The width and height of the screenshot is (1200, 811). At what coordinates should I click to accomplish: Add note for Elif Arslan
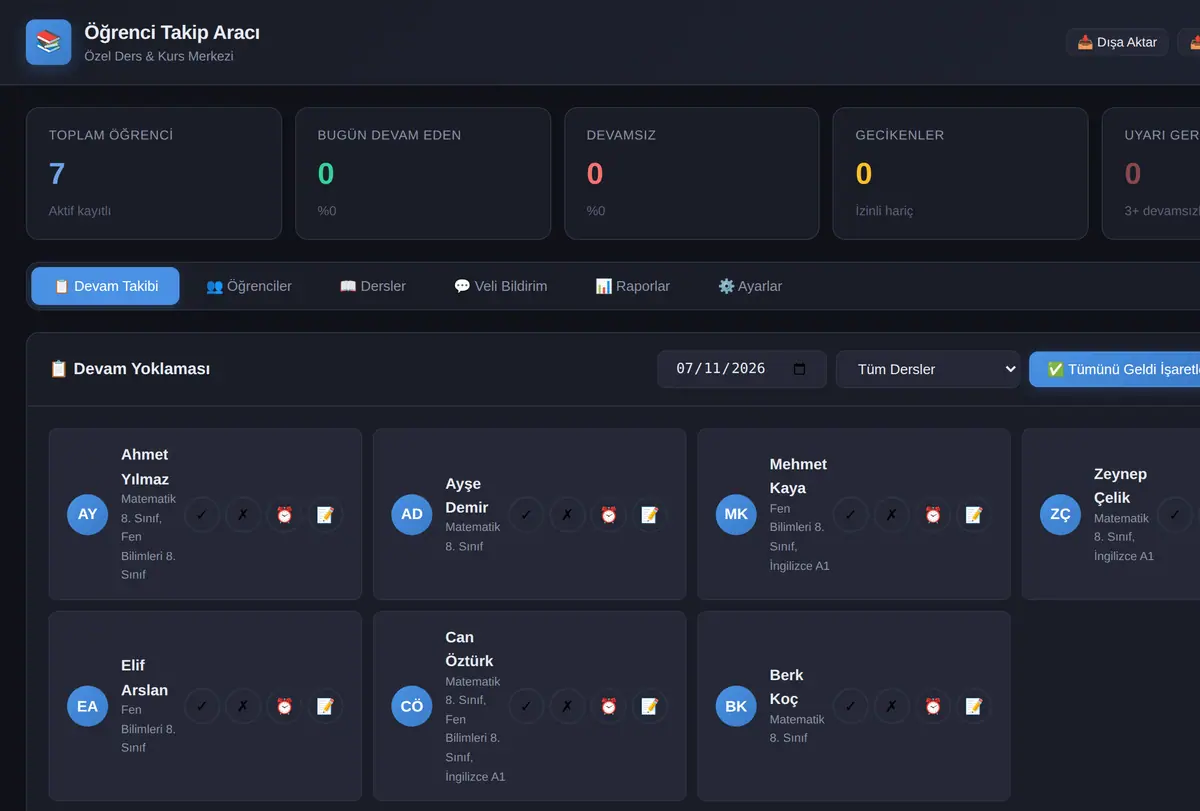(x=325, y=706)
